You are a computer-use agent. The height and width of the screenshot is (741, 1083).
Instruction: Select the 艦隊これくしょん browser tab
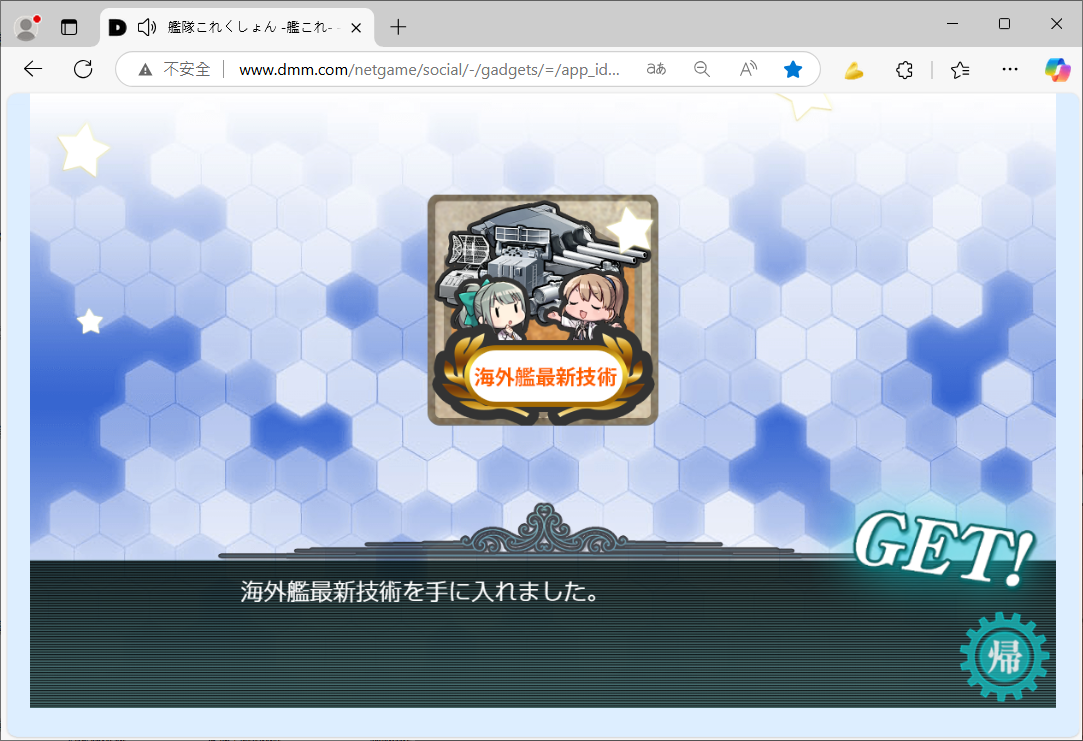[238, 28]
